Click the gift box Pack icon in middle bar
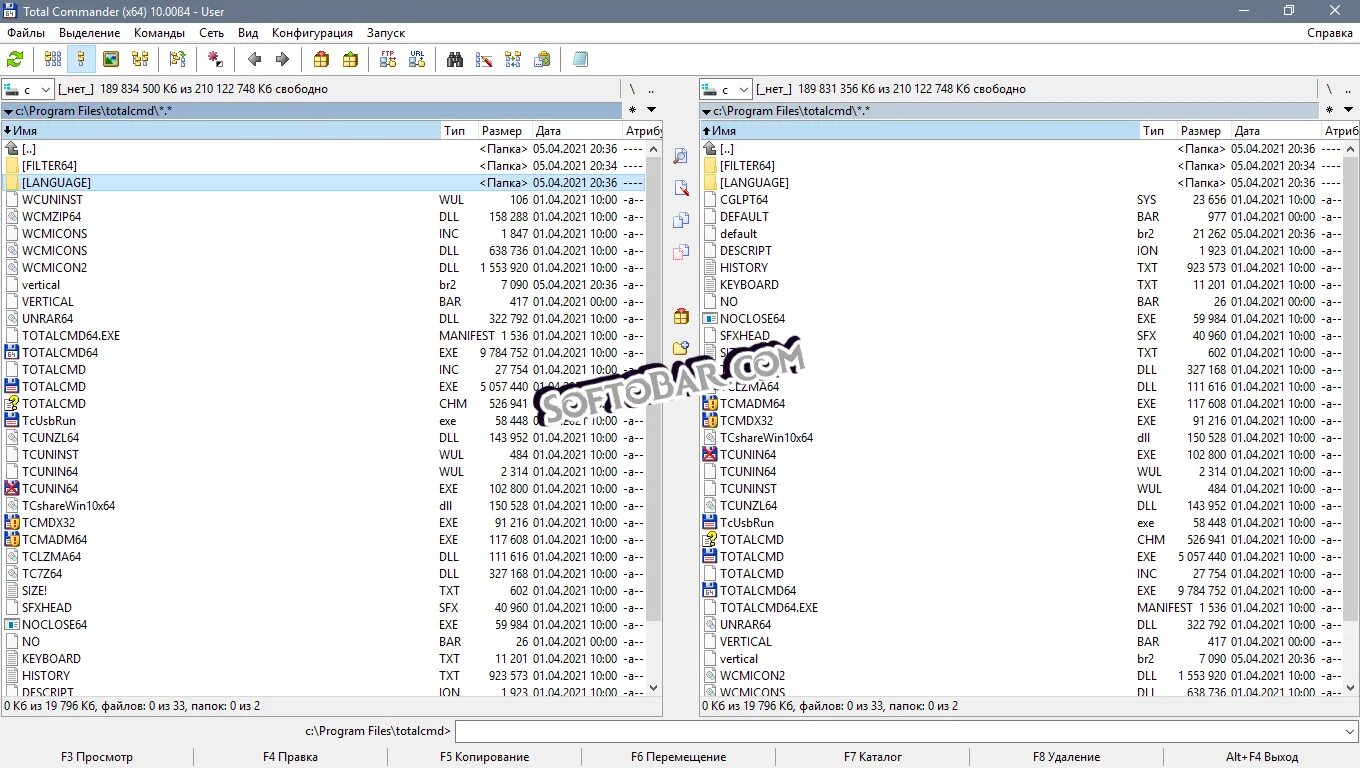Image resolution: width=1360 pixels, height=768 pixels. 681,316
